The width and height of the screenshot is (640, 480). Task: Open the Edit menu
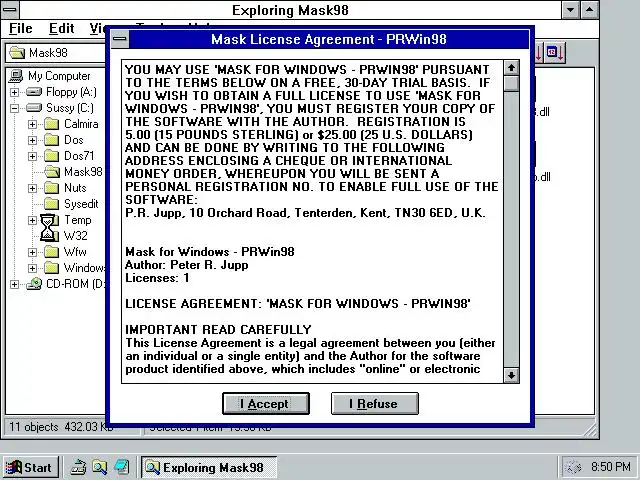(x=61, y=29)
